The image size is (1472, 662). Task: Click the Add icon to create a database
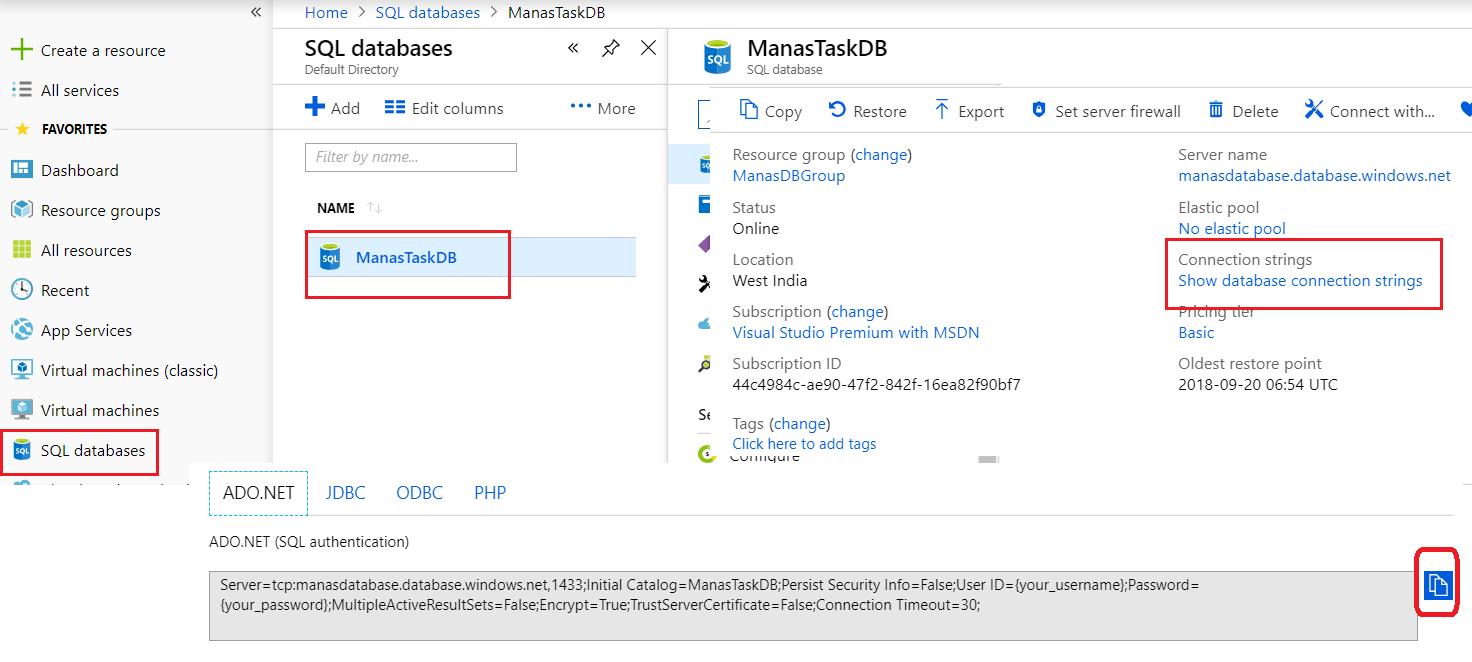coord(332,107)
